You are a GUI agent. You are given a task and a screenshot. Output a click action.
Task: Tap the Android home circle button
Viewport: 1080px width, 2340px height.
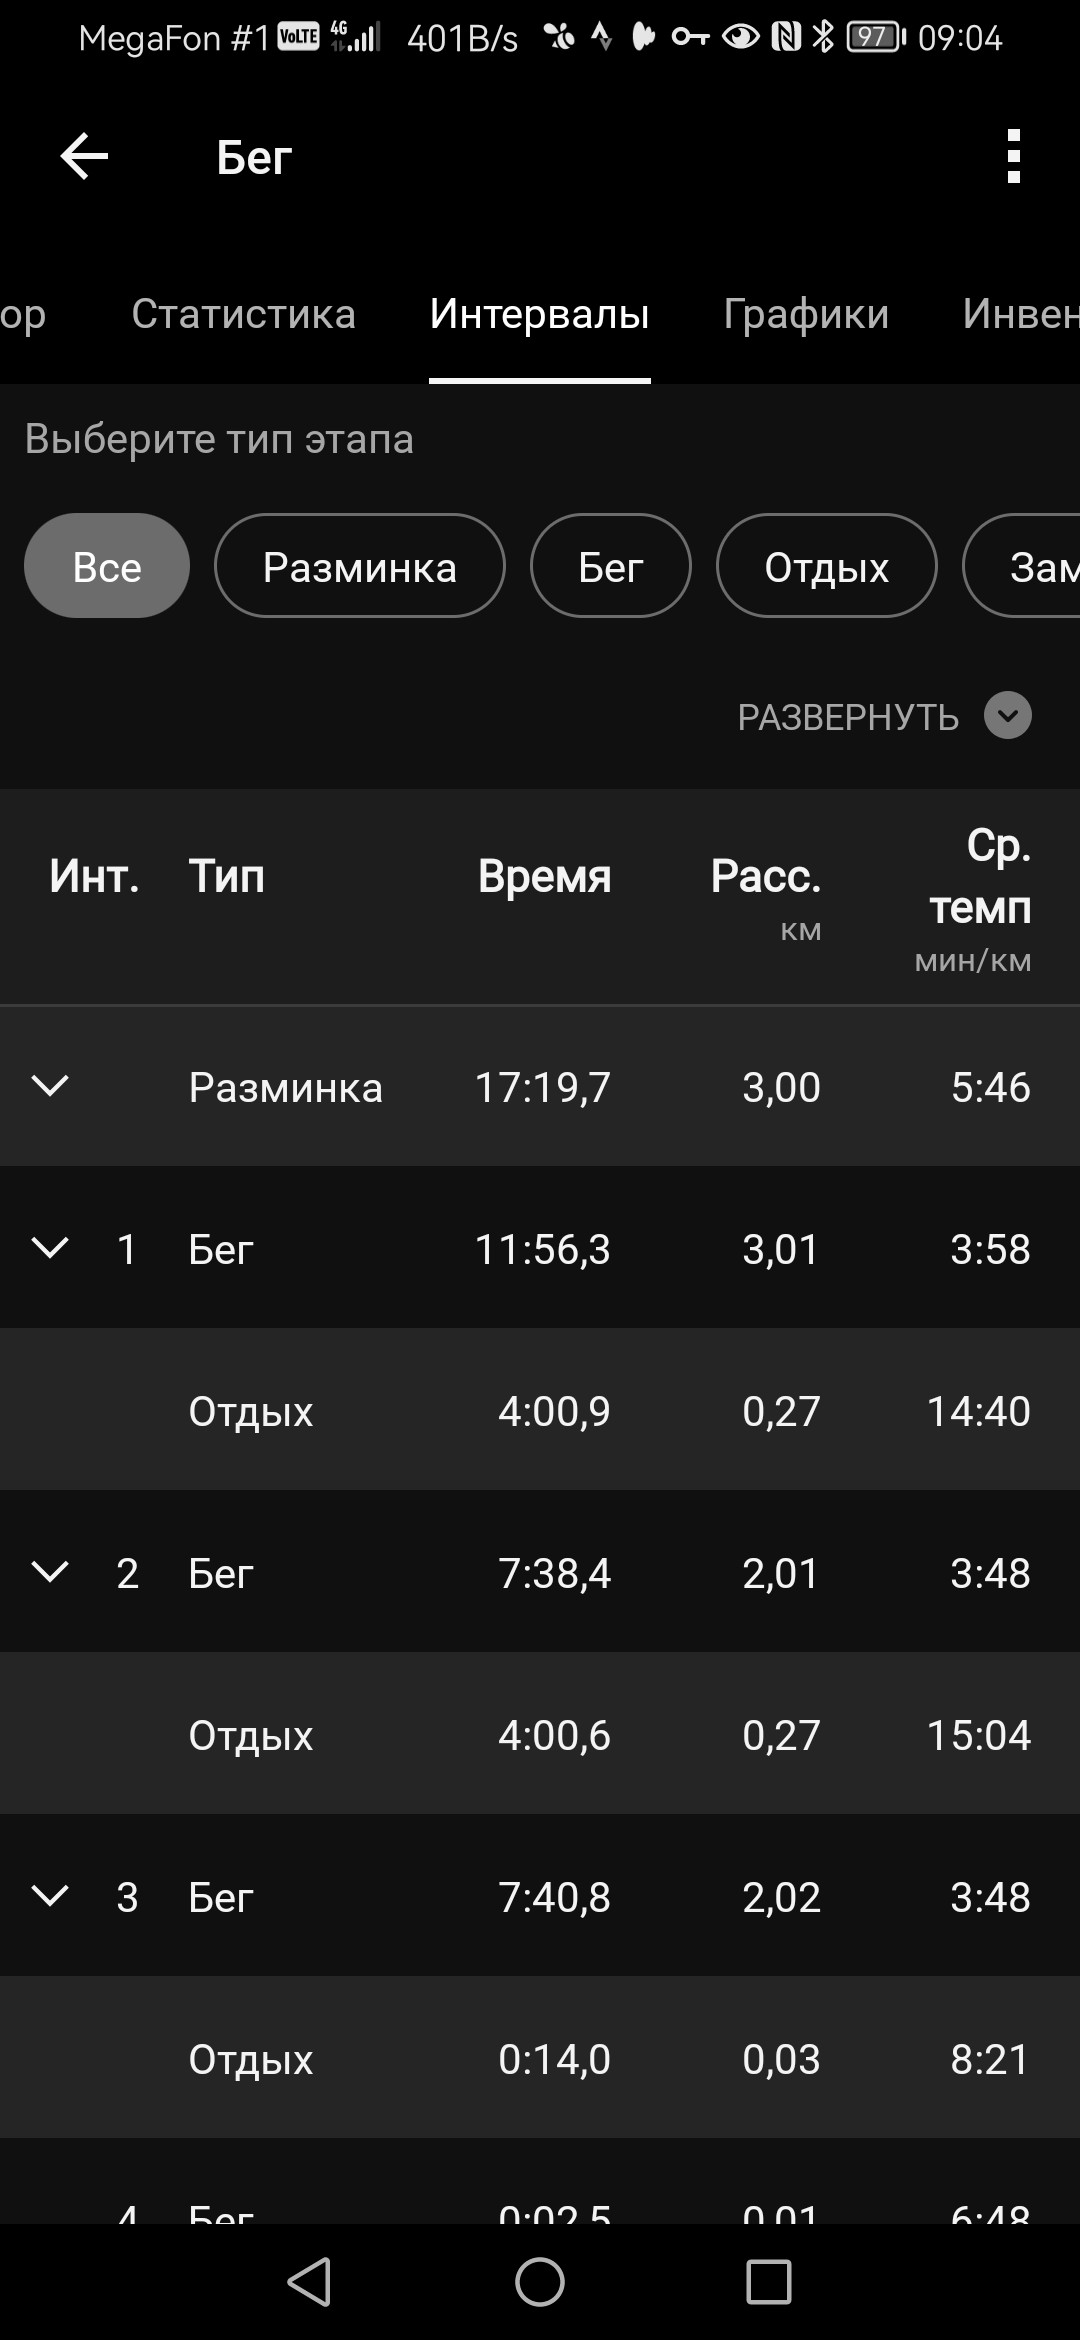540,2282
